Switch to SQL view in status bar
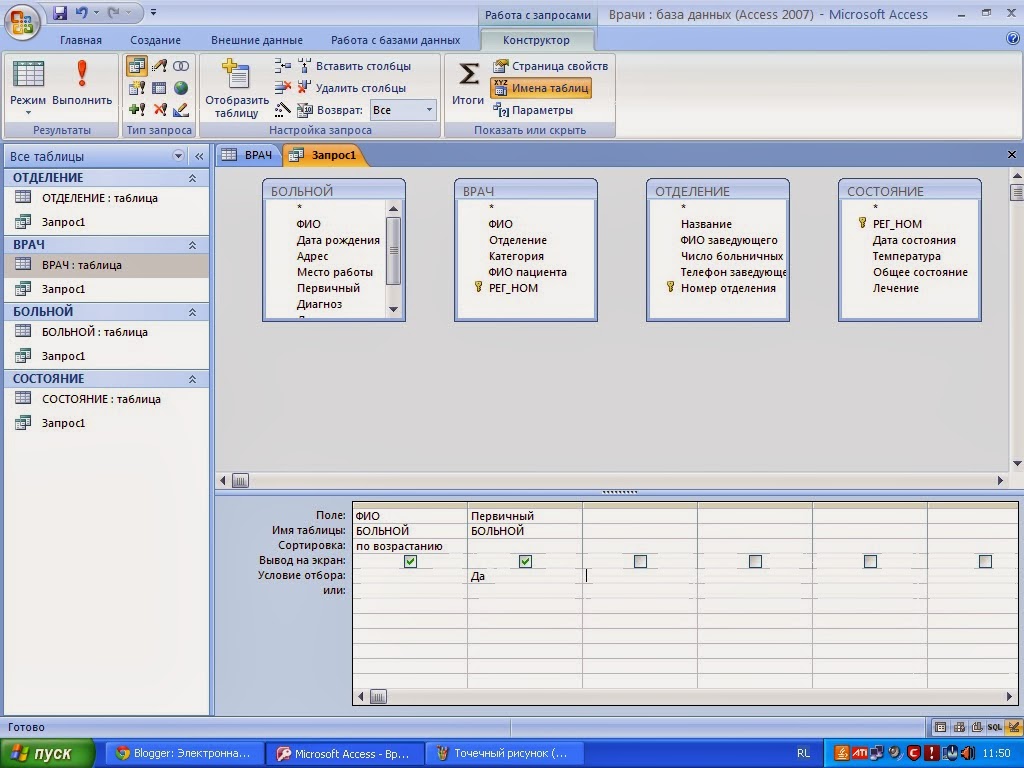The image size is (1024, 768). pyautogui.click(x=994, y=727)
